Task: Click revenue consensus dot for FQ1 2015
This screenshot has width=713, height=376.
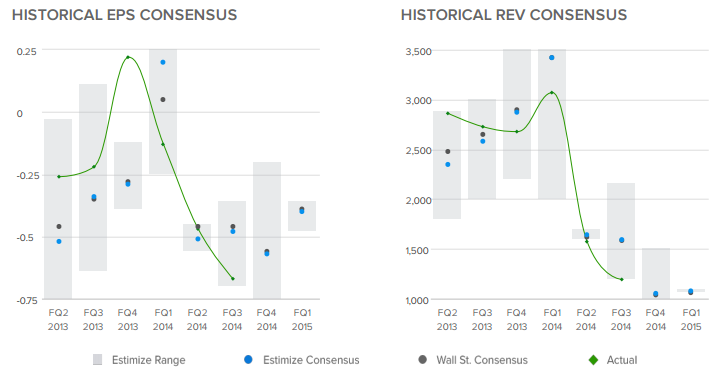Action: click(x=691, y=291)
